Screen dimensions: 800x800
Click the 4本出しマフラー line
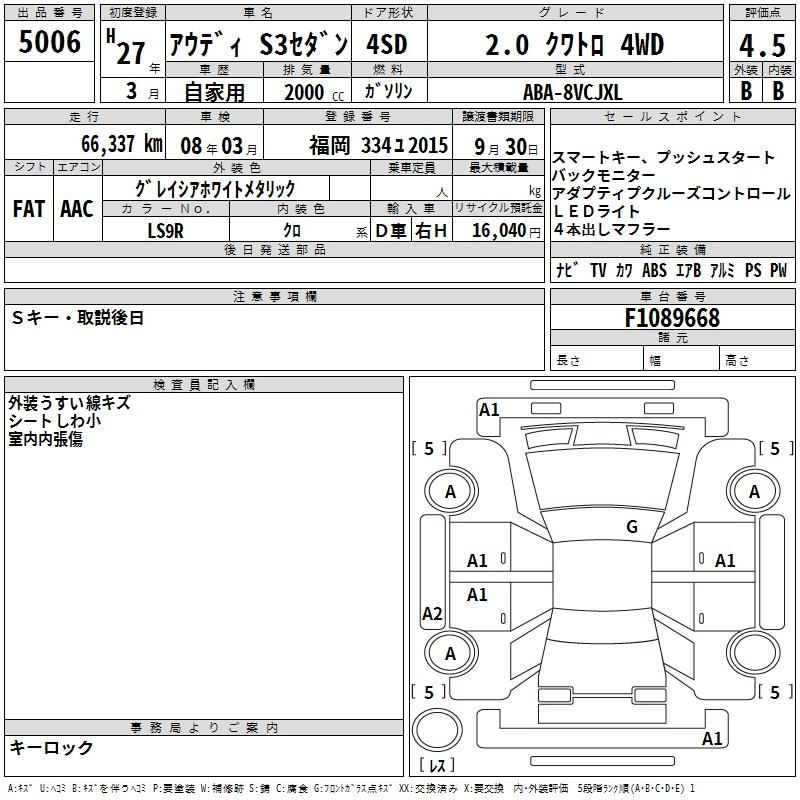[x=611, y=230]
